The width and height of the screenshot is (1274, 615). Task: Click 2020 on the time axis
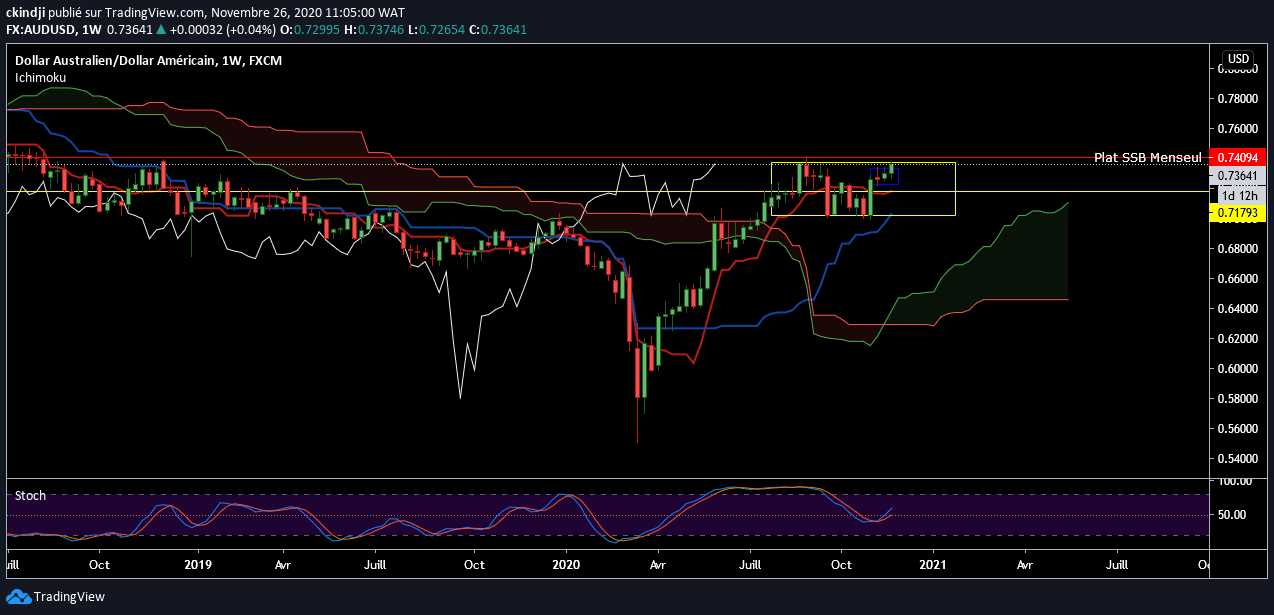tap(566, 564)
